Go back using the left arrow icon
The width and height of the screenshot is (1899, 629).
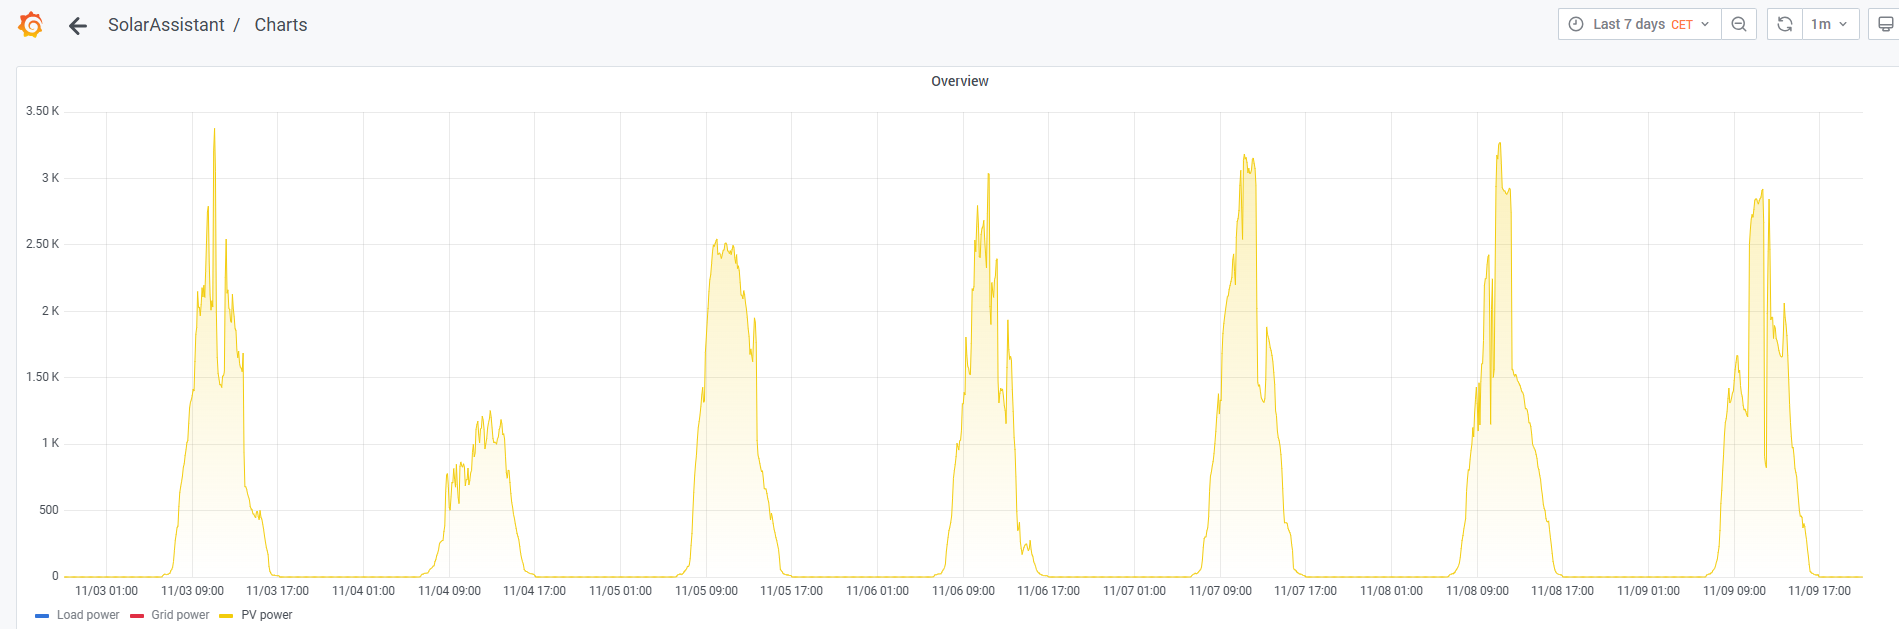pos(78,26)
